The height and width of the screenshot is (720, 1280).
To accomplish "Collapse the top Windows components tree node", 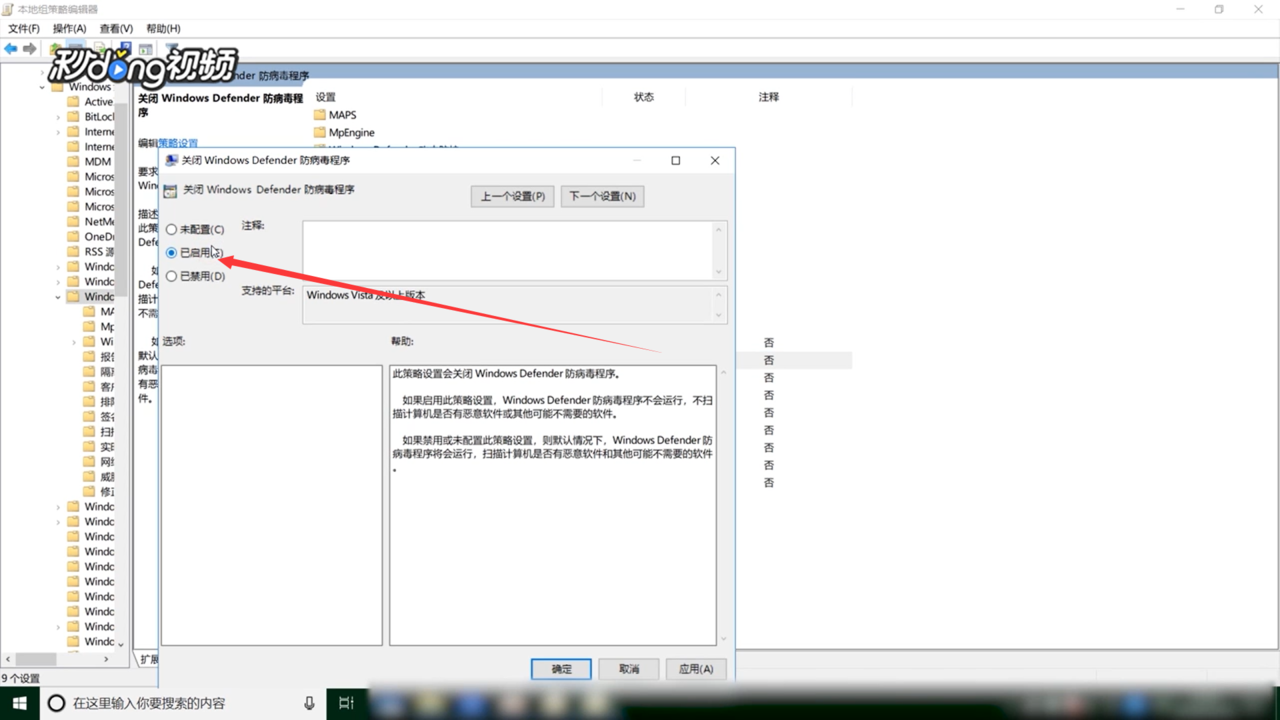I will click(x=43, y=87).
